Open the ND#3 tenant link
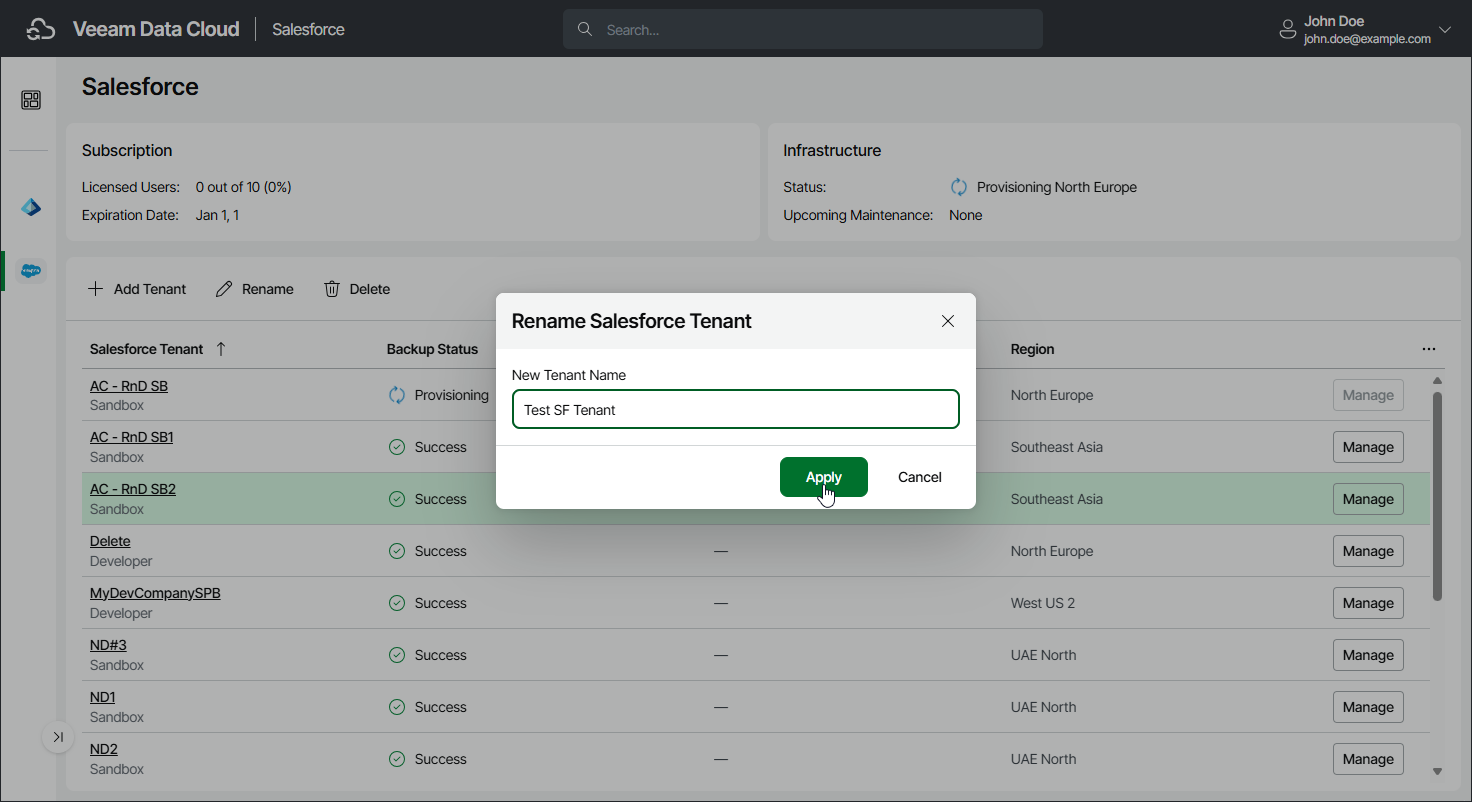 point(108,646)
